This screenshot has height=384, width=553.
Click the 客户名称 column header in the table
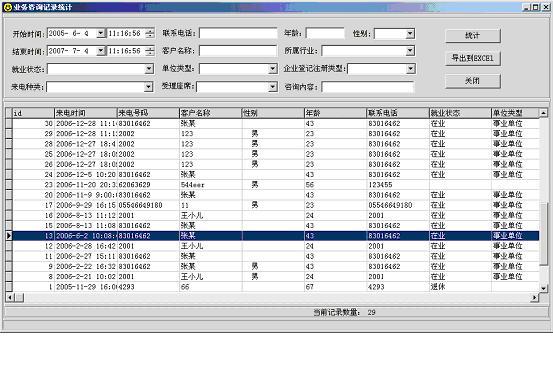211,113
